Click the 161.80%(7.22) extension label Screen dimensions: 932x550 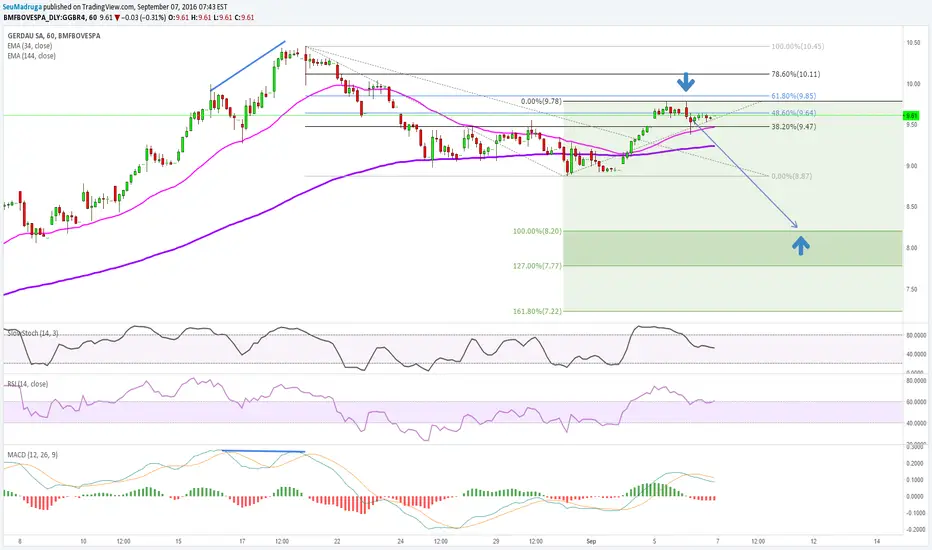click(x=537, y=312)
